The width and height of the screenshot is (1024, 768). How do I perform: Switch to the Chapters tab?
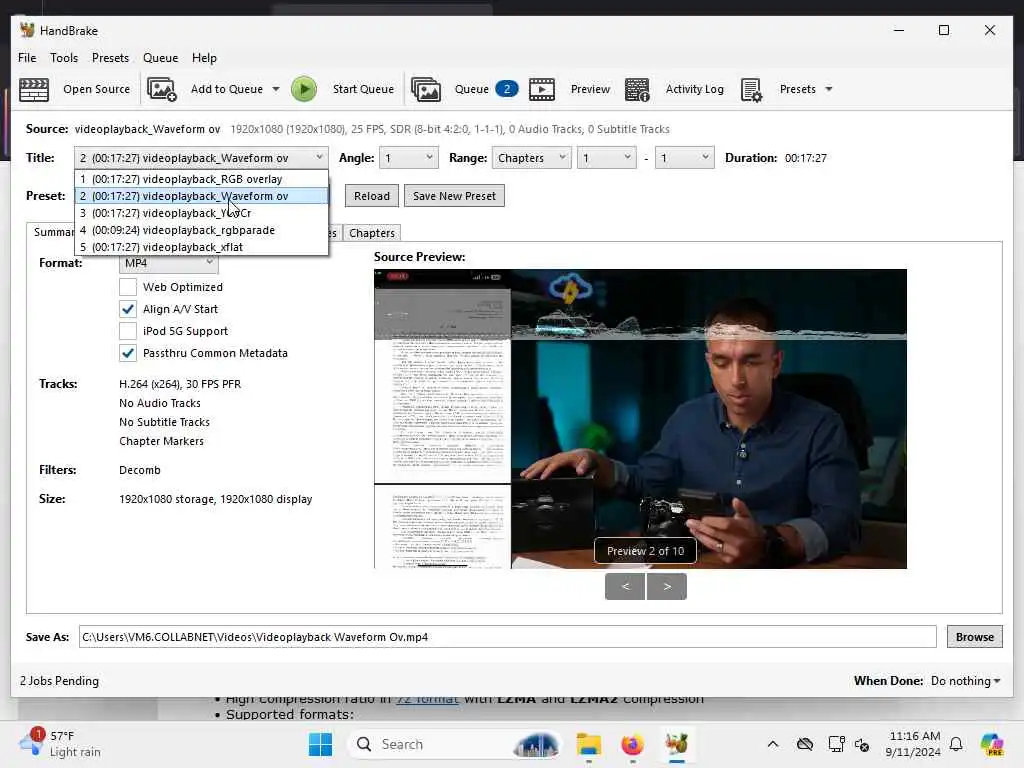point(372,233)
